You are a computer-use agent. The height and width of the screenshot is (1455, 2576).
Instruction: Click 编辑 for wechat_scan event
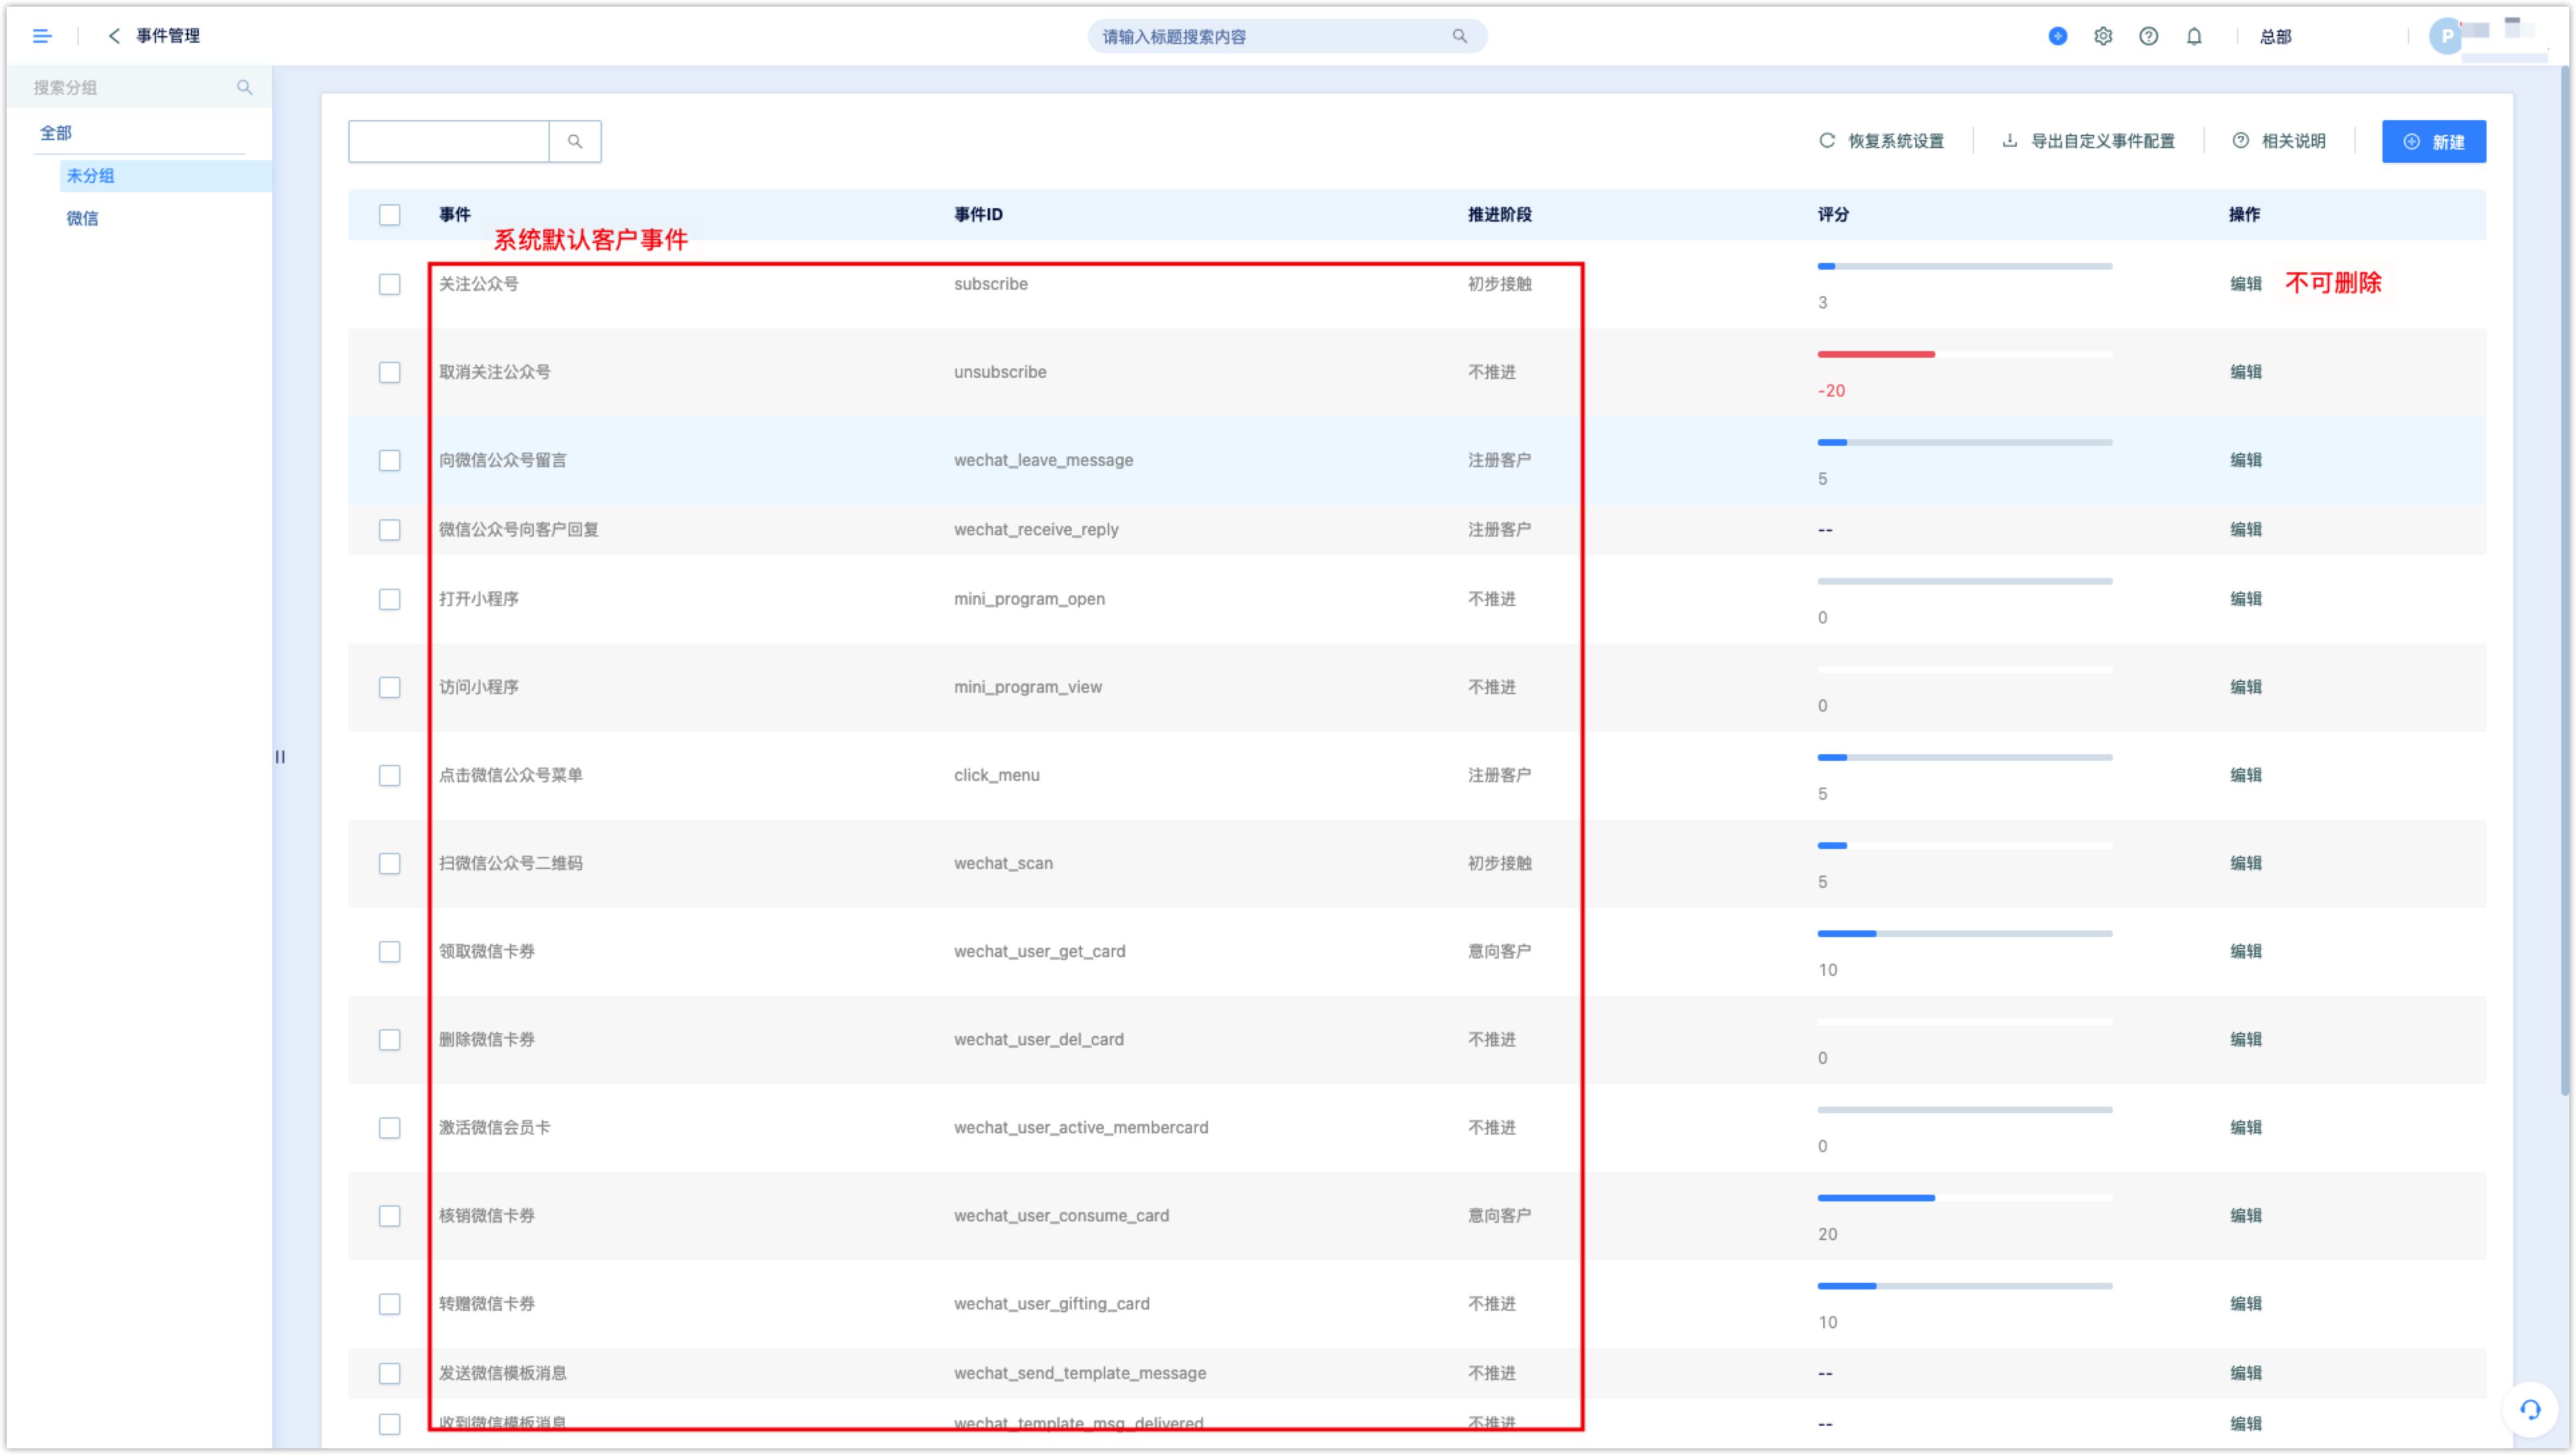pyautogui.click(x=2245, y=863)
